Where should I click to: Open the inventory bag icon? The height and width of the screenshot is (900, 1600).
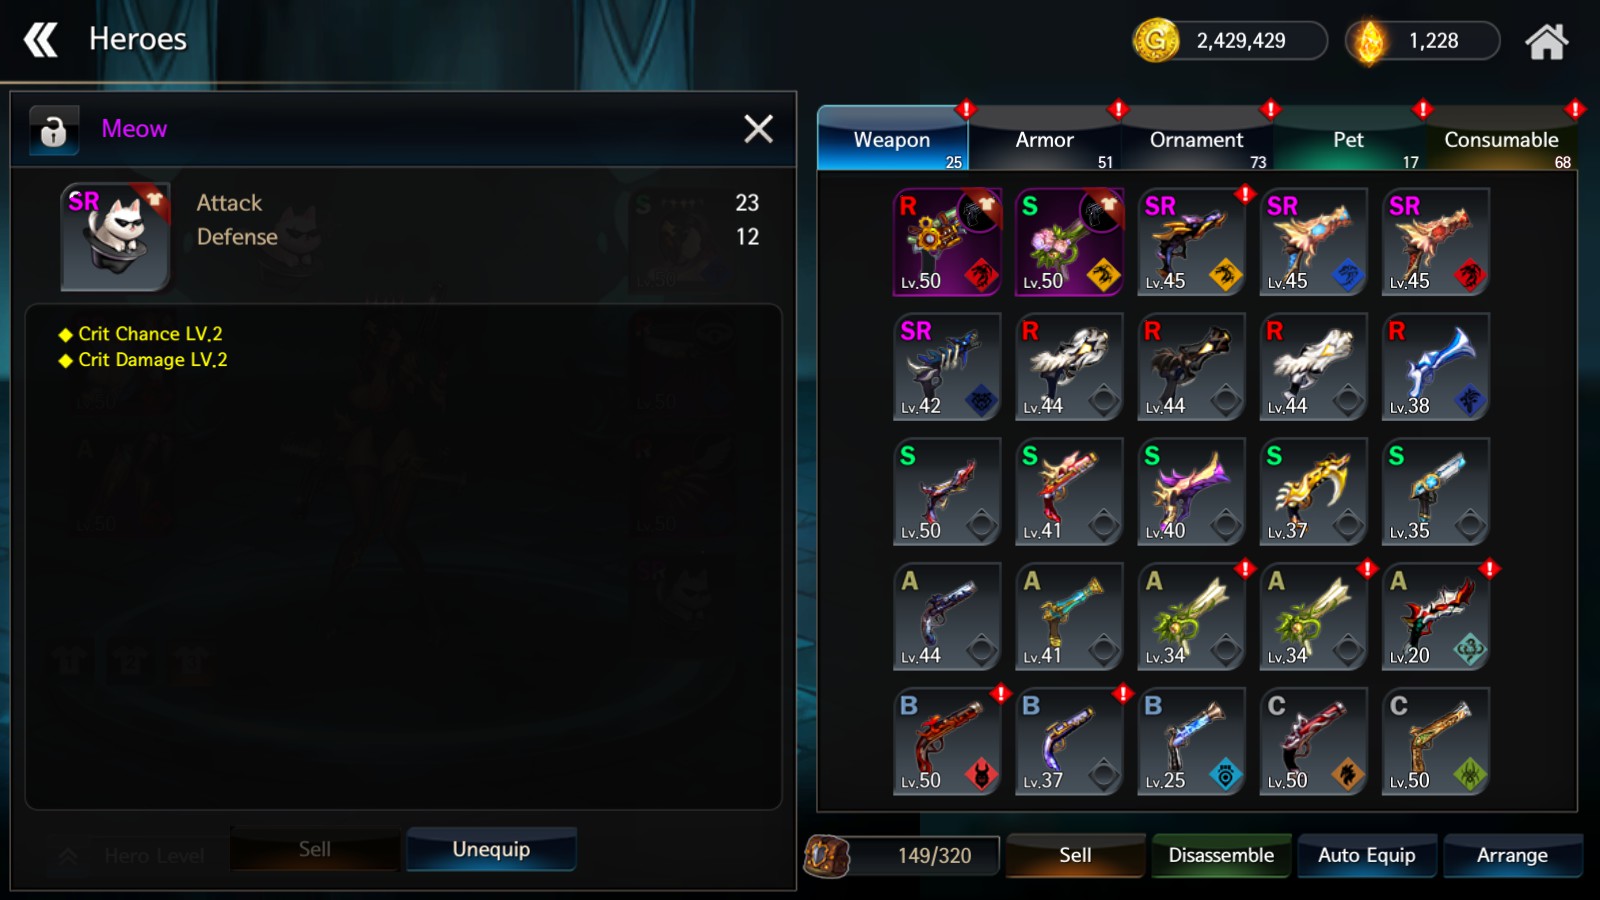[827, 856]
